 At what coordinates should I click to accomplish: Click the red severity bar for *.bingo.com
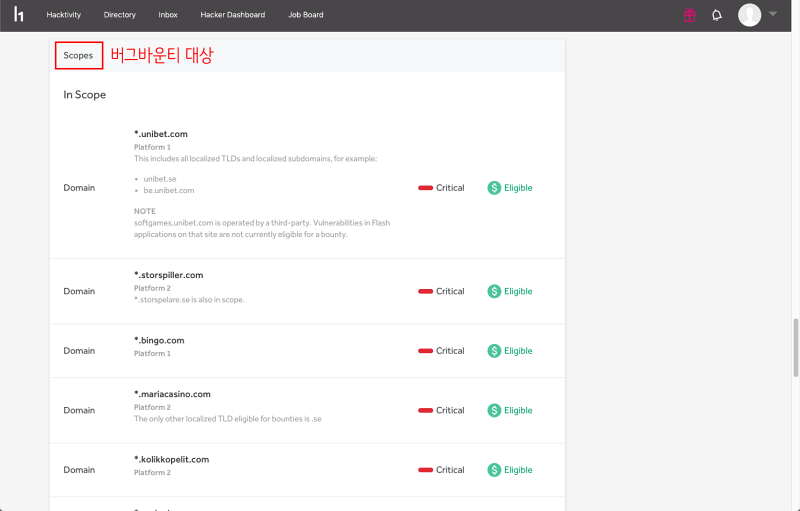click(x=426, y=351)
